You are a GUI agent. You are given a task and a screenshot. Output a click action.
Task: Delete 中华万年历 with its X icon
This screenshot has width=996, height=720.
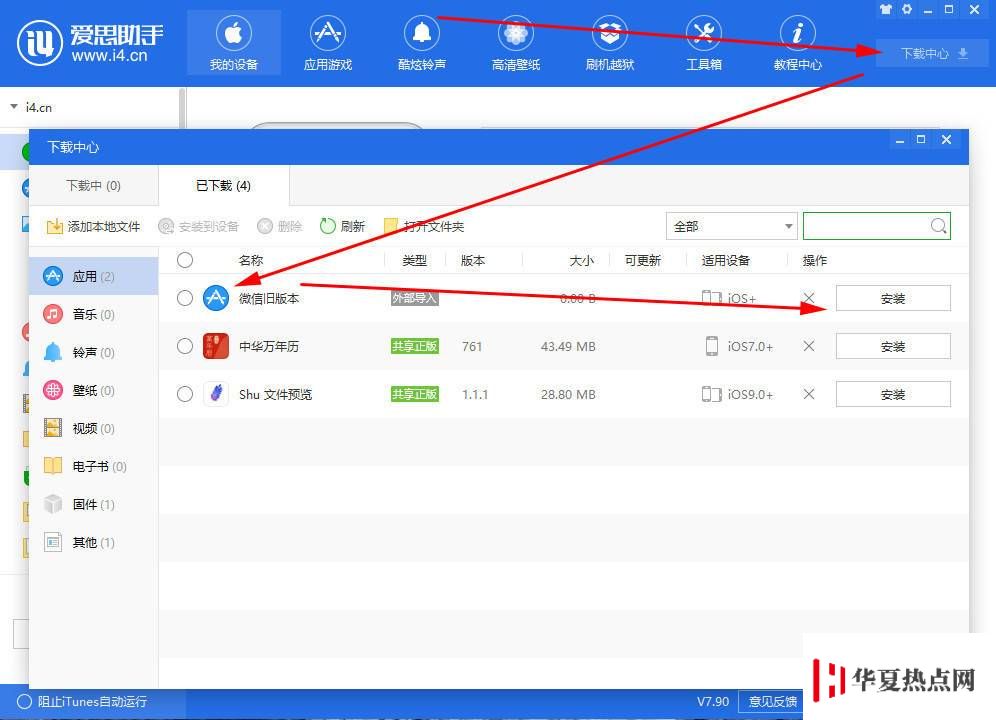click(x=809, y=346)
